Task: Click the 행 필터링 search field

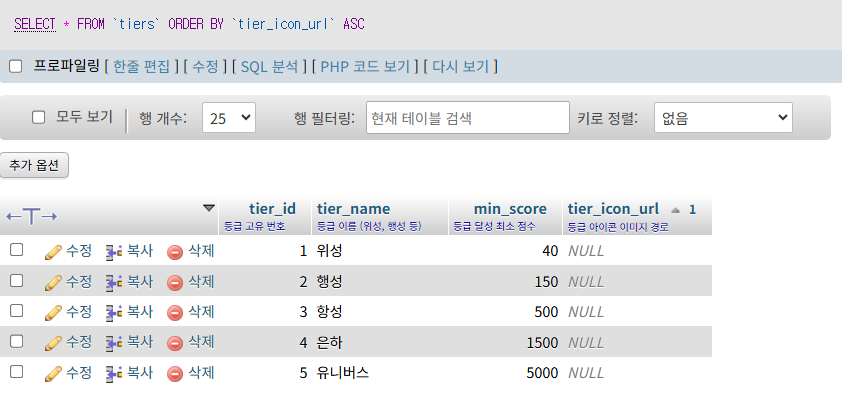Action: [467, 118]
